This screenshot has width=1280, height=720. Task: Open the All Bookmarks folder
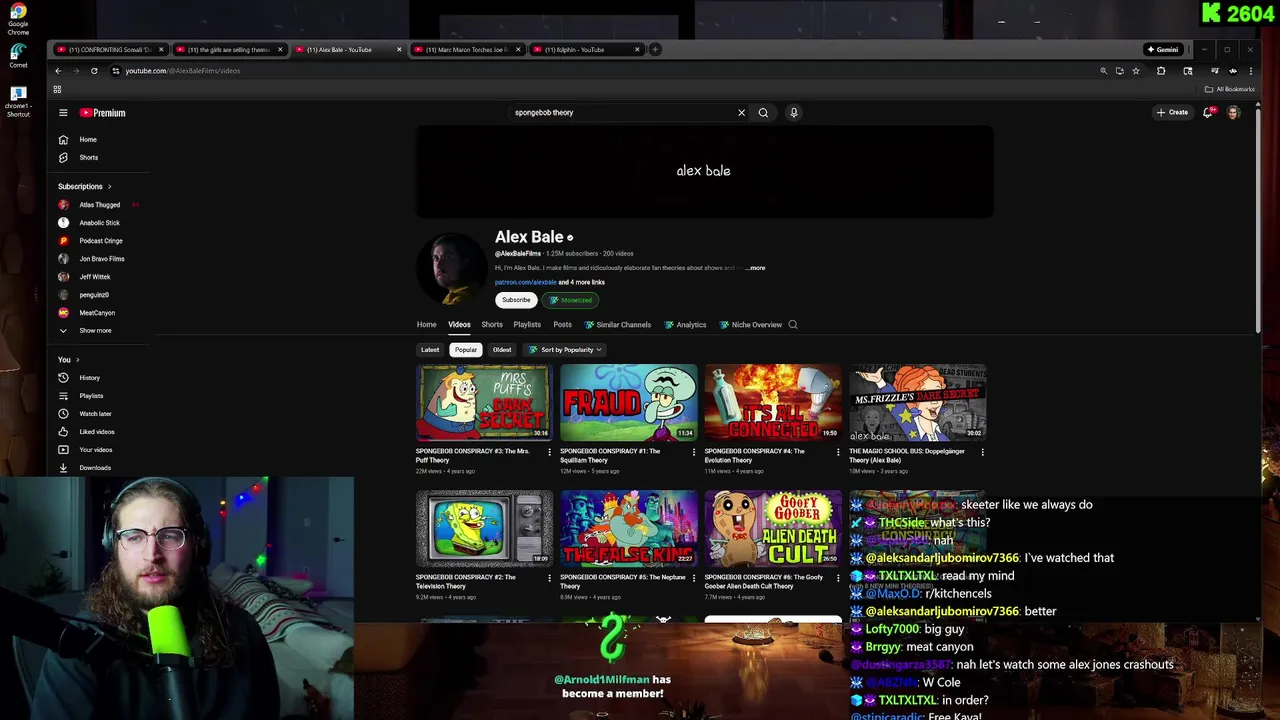click(1230, 89)
